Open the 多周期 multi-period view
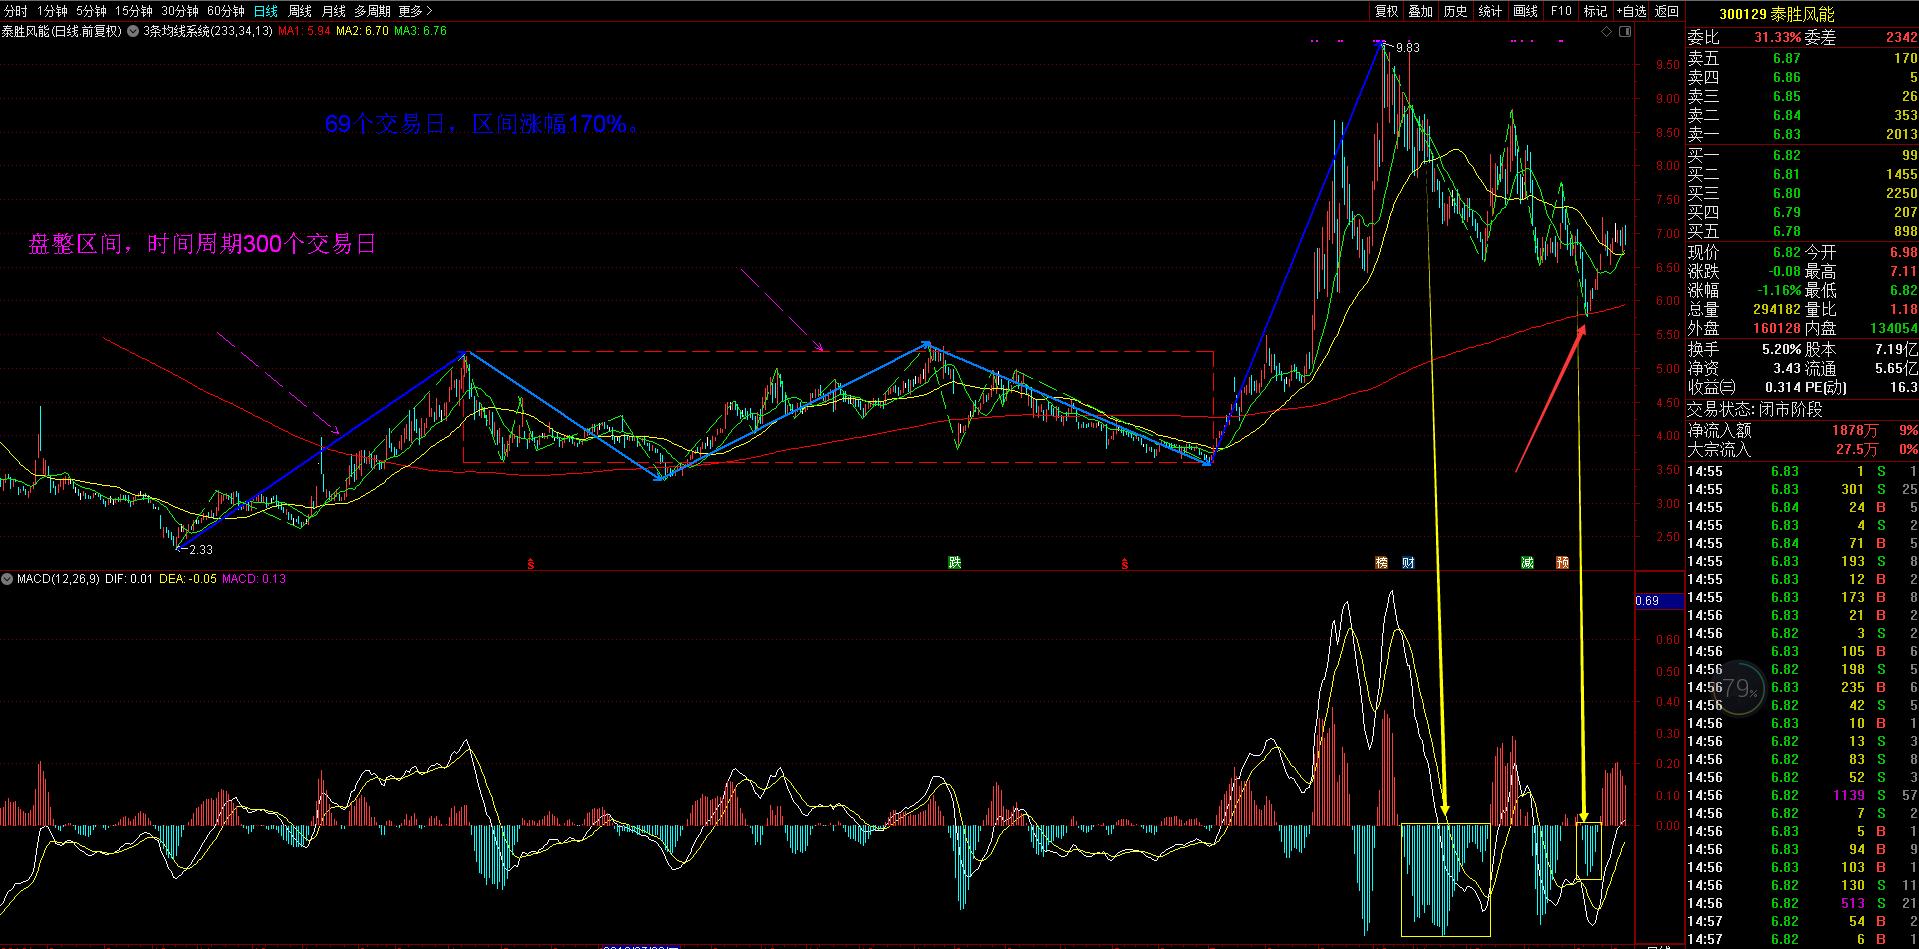This screenshot has width=1919, height=949. point(372,11)
